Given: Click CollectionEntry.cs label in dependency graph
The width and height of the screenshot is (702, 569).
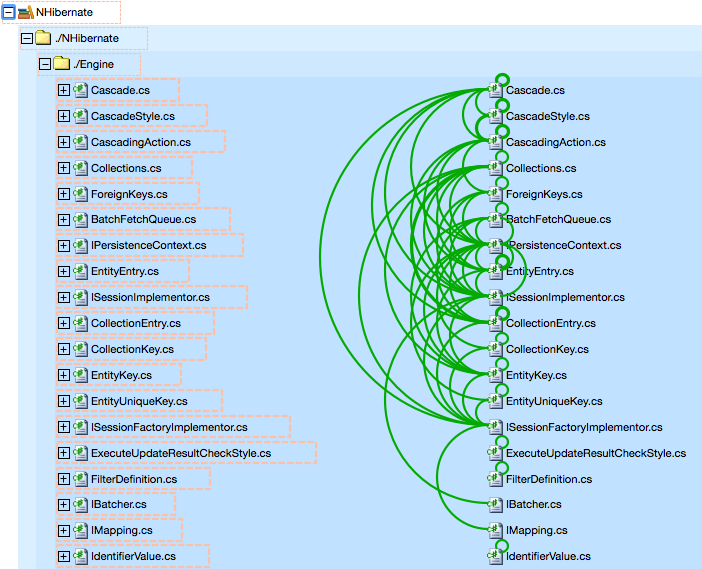Looking at the screenshot, I should click(x=551, y=323).
